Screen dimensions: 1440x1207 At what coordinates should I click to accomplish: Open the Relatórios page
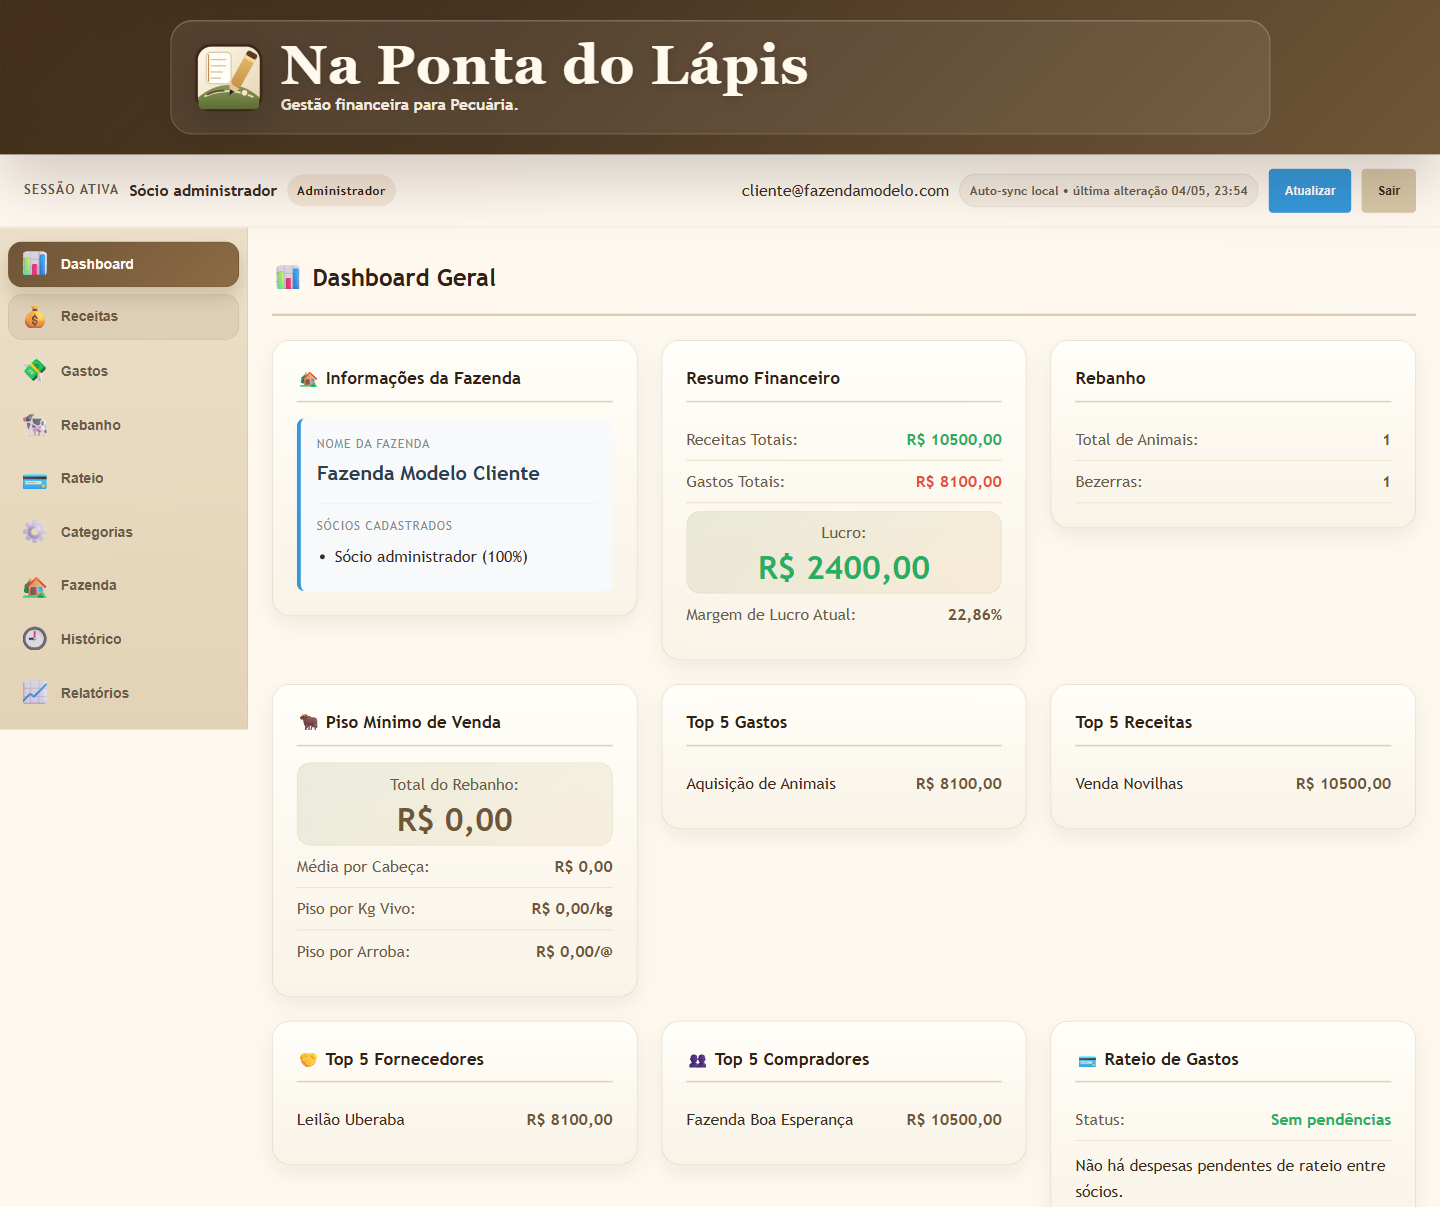tap(123, 693)
